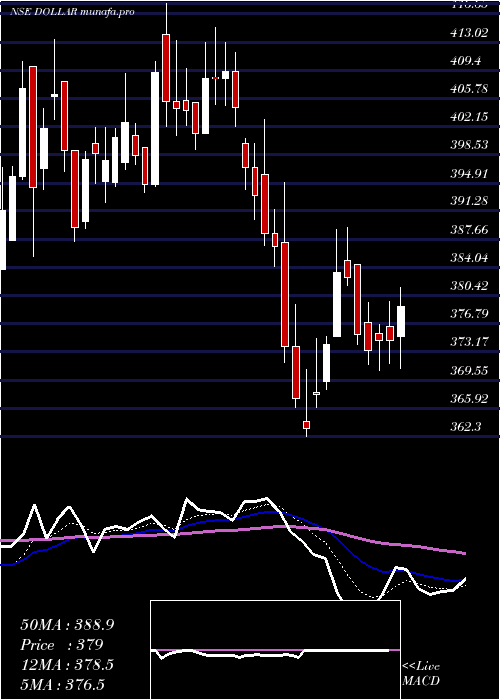This screenshot has width=500, height=700.
Task: Select the 376.79 price axis label
Action: (469, 314)
